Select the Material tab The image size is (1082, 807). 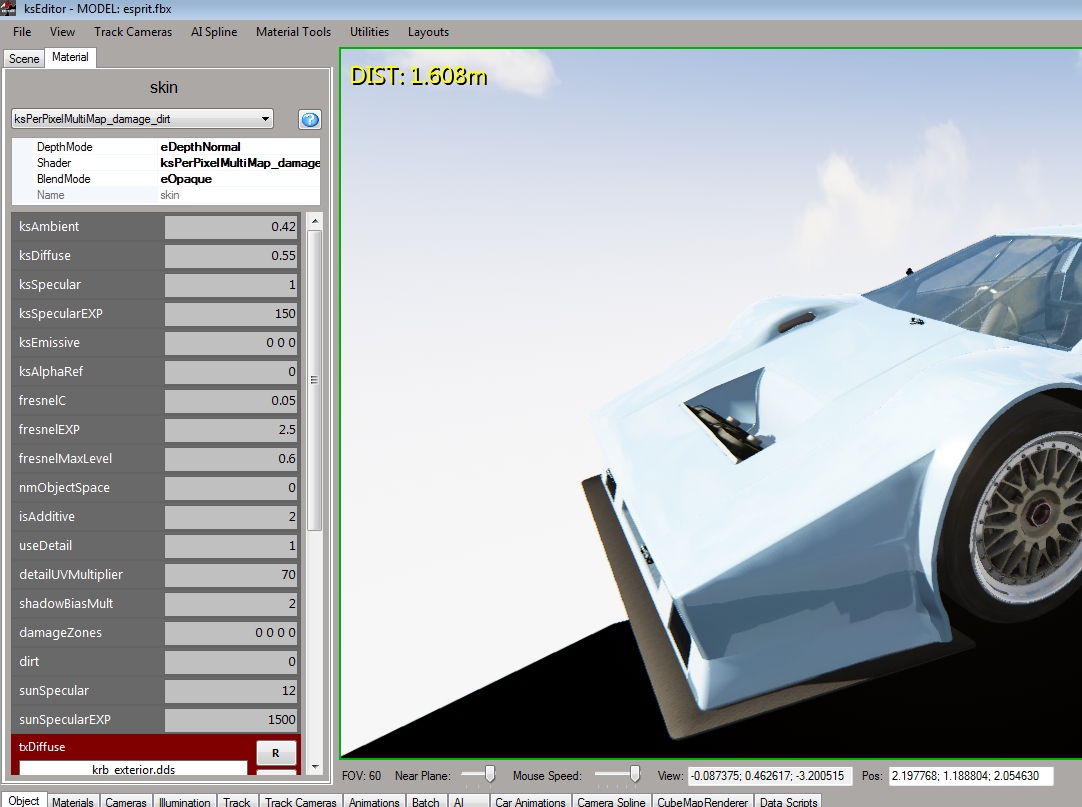click(x=70, y=57)
